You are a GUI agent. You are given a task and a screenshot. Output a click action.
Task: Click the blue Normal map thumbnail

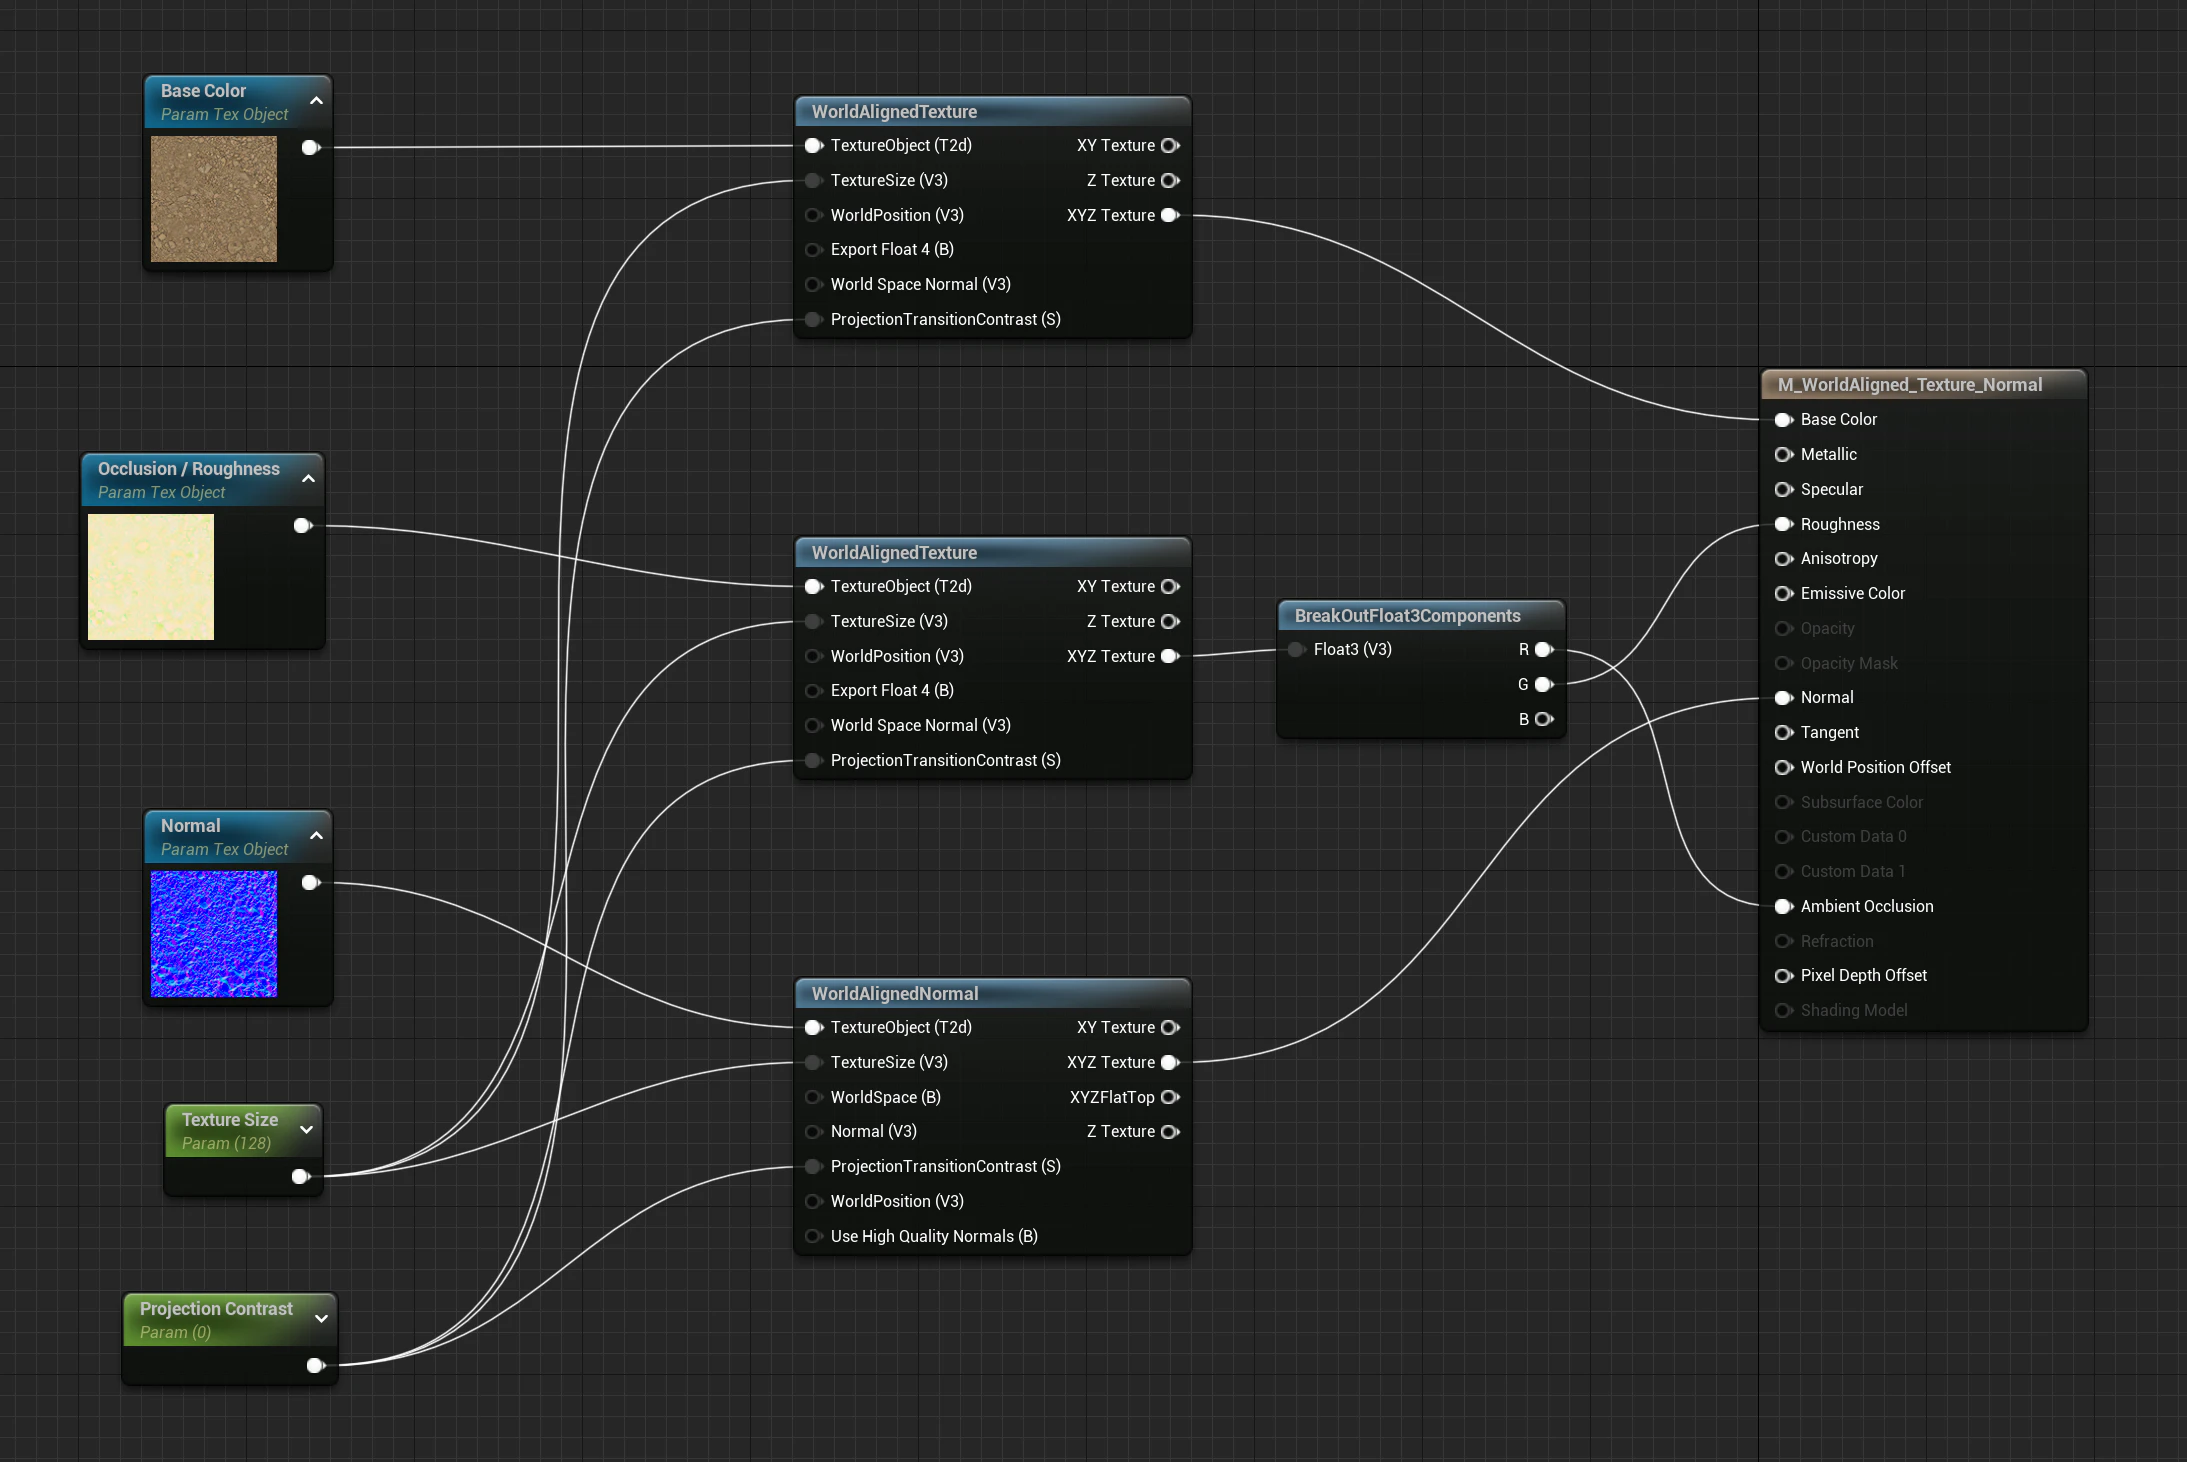point(214,934)
